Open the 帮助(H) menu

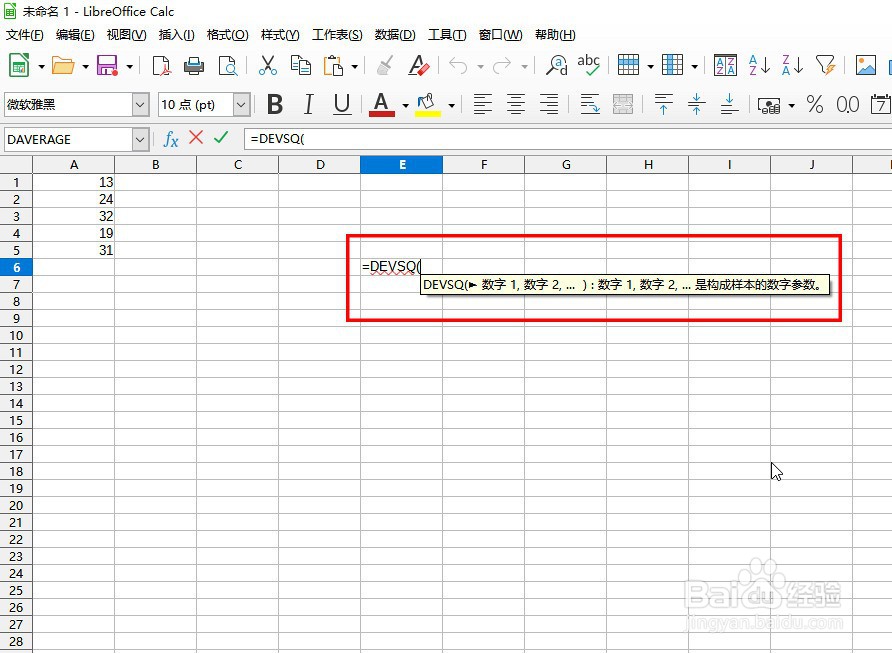(x=555, y=35)
